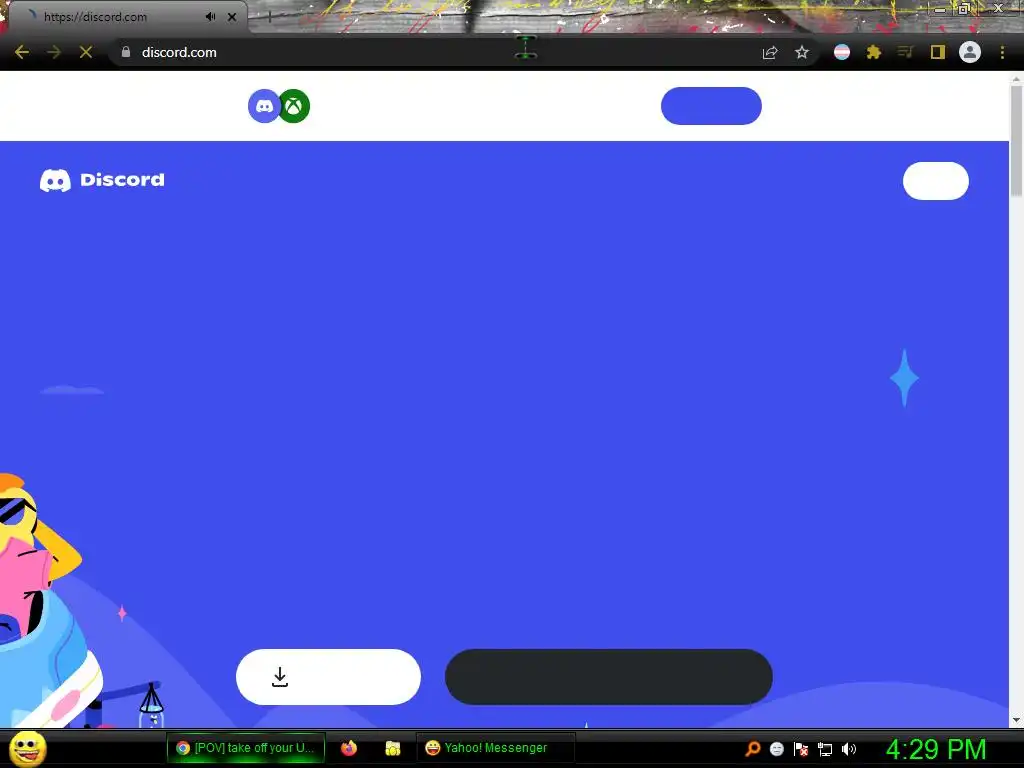Viewport: 1024px width, 768px height.
Task: Click the green Xbox logo icon
Action: (295, 106)
